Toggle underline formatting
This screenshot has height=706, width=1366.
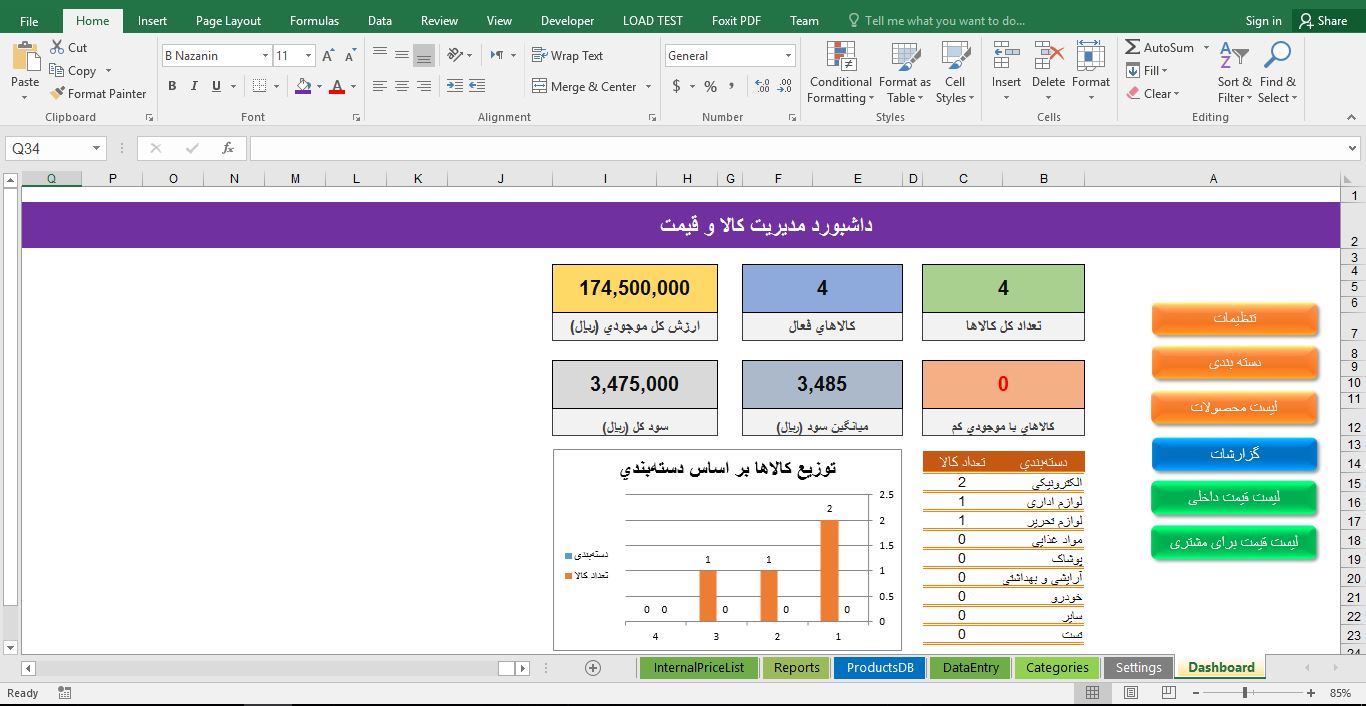212,86
